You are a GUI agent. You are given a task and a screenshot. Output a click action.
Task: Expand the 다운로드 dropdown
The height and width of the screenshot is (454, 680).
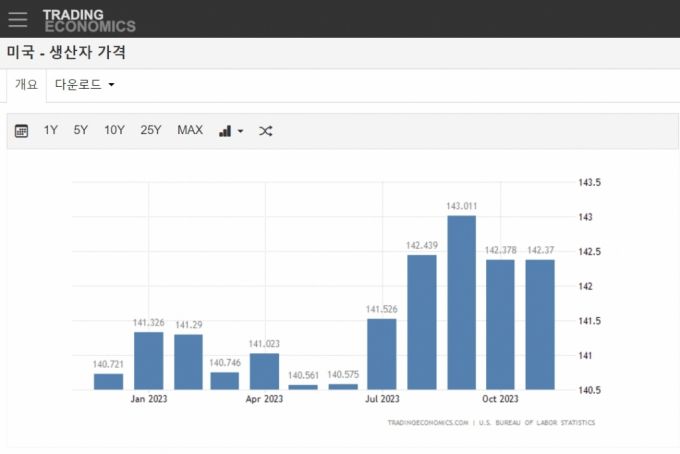[x=84, y=85]
